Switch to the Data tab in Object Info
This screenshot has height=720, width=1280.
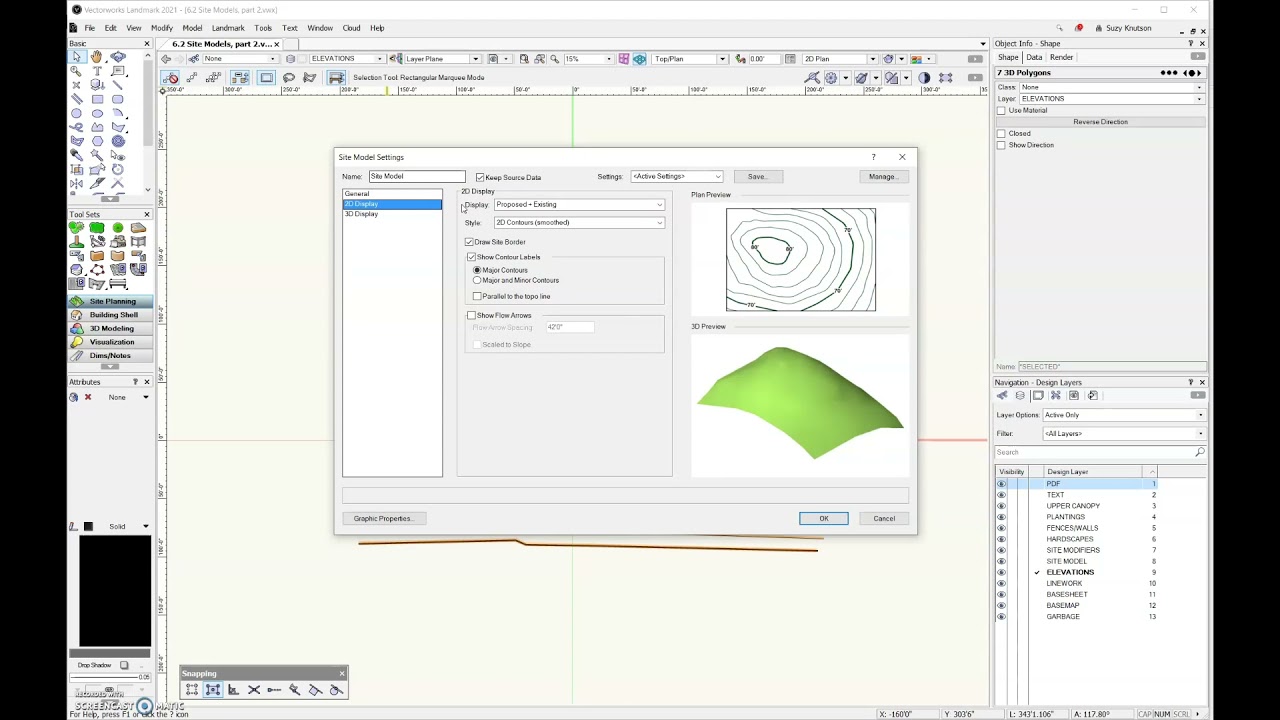click(x=1034, y=57)
